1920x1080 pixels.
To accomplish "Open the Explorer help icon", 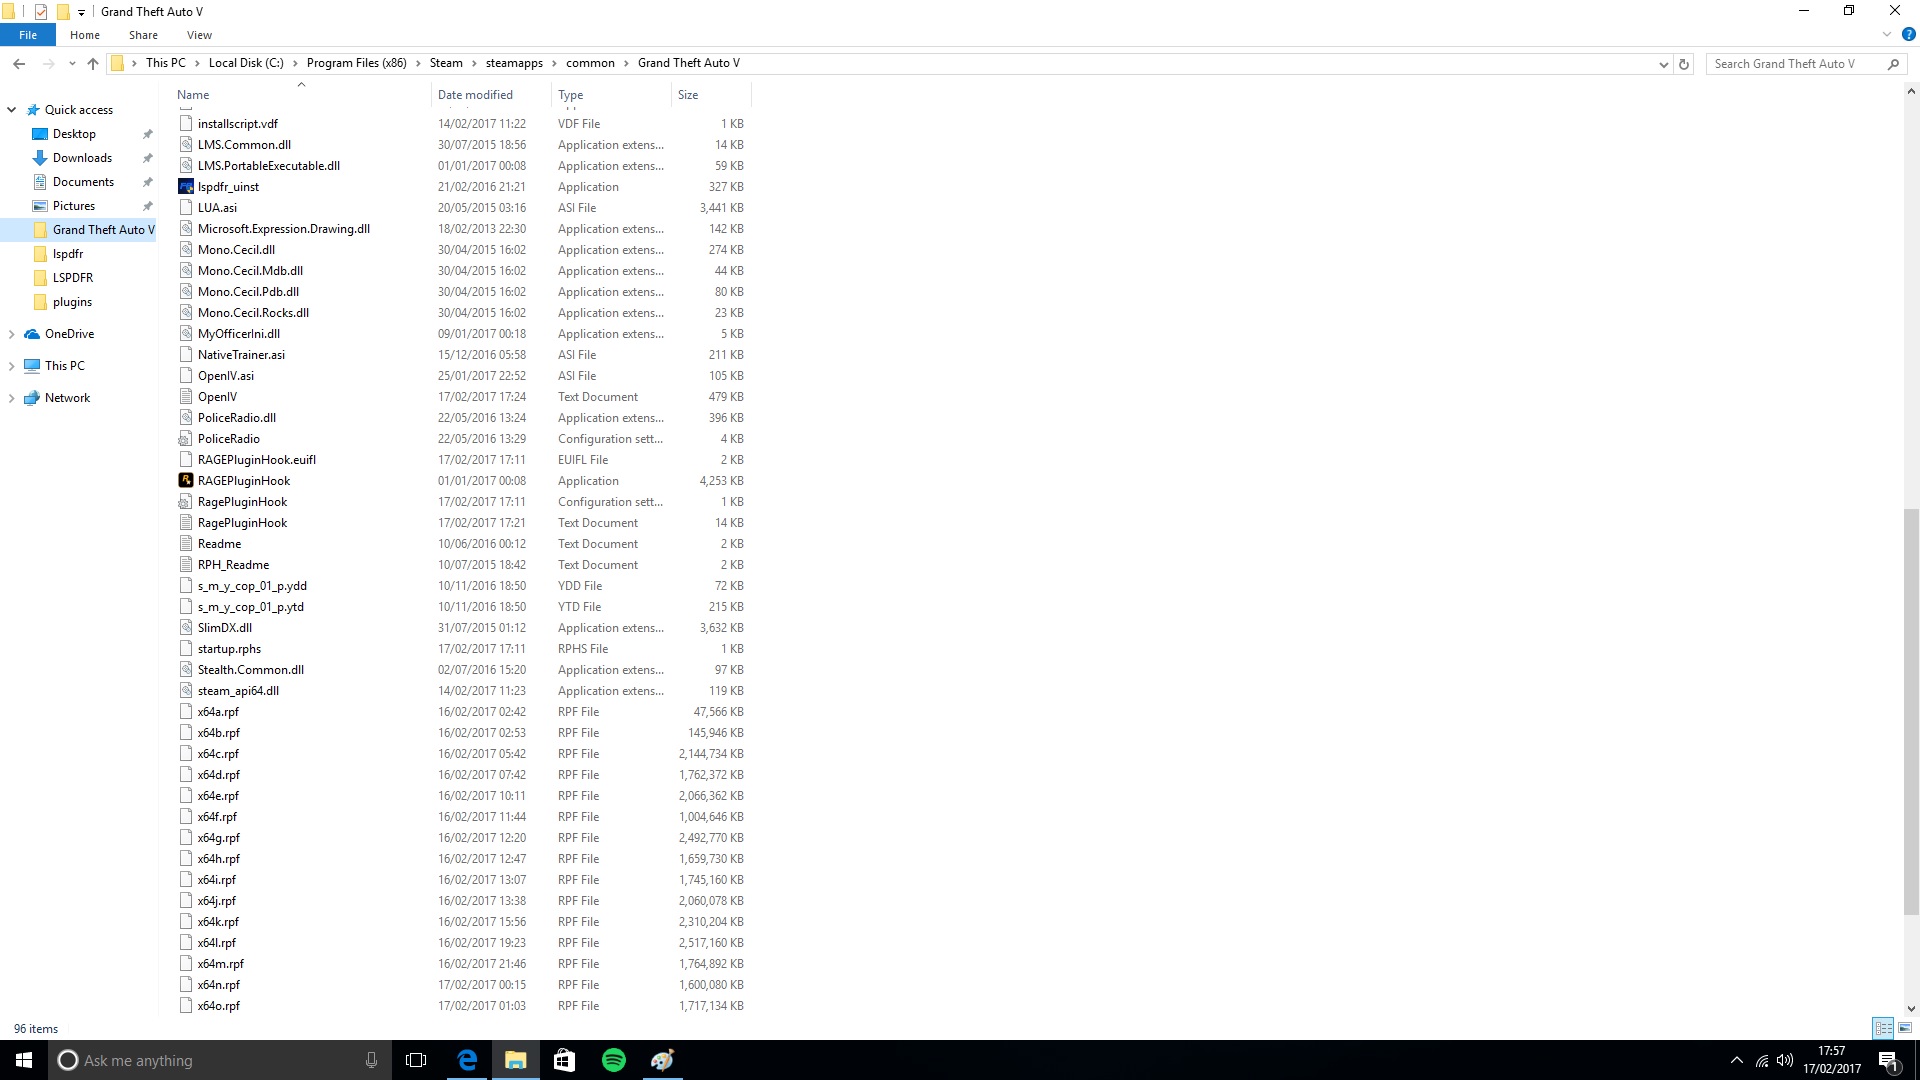I will tap(1908, 34).
